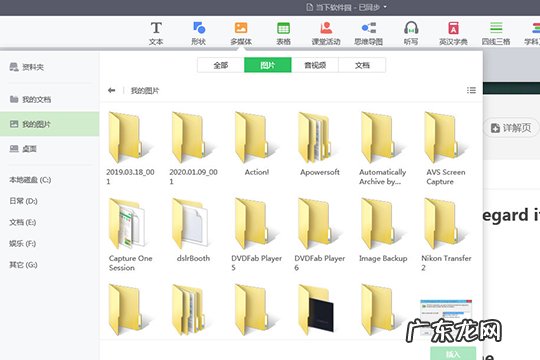Select the 2019.03.18_001 folder

130,148
